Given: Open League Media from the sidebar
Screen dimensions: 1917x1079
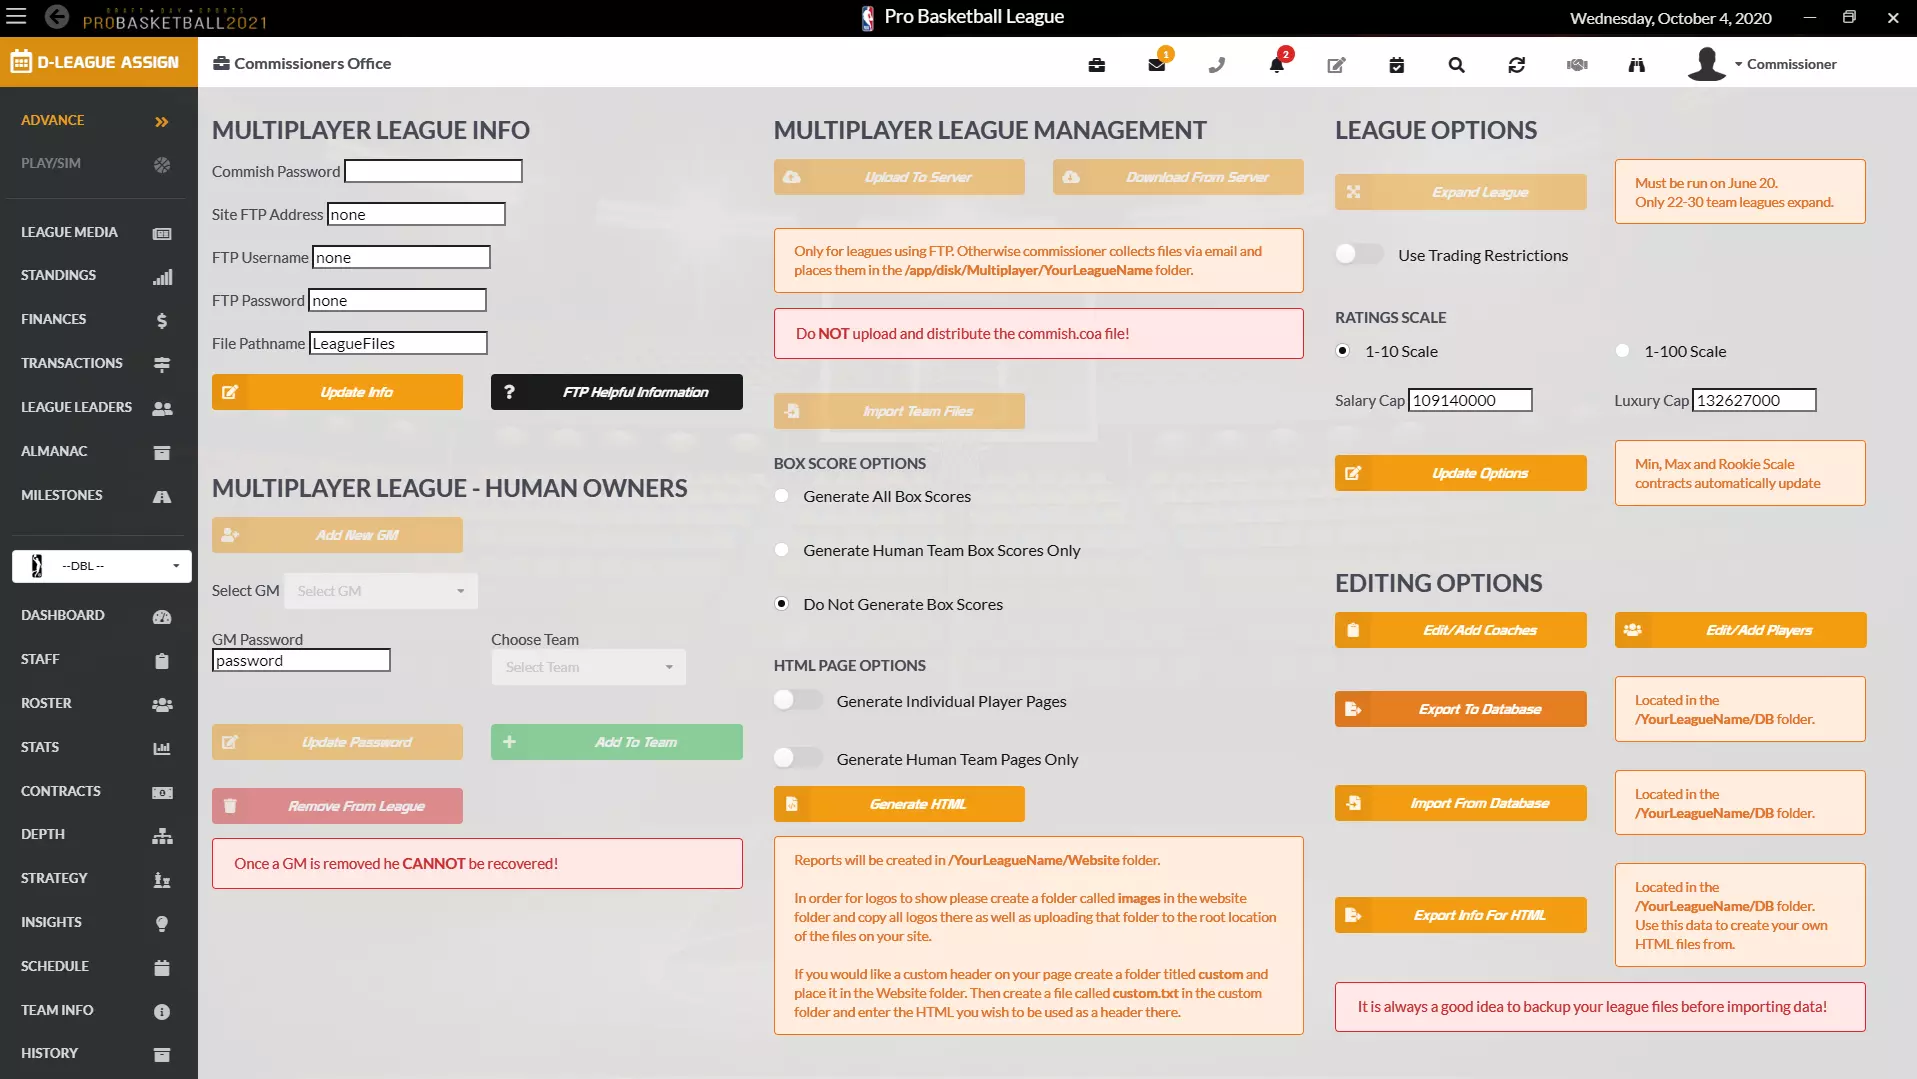Looking at the screenshot, I should 98,232.
